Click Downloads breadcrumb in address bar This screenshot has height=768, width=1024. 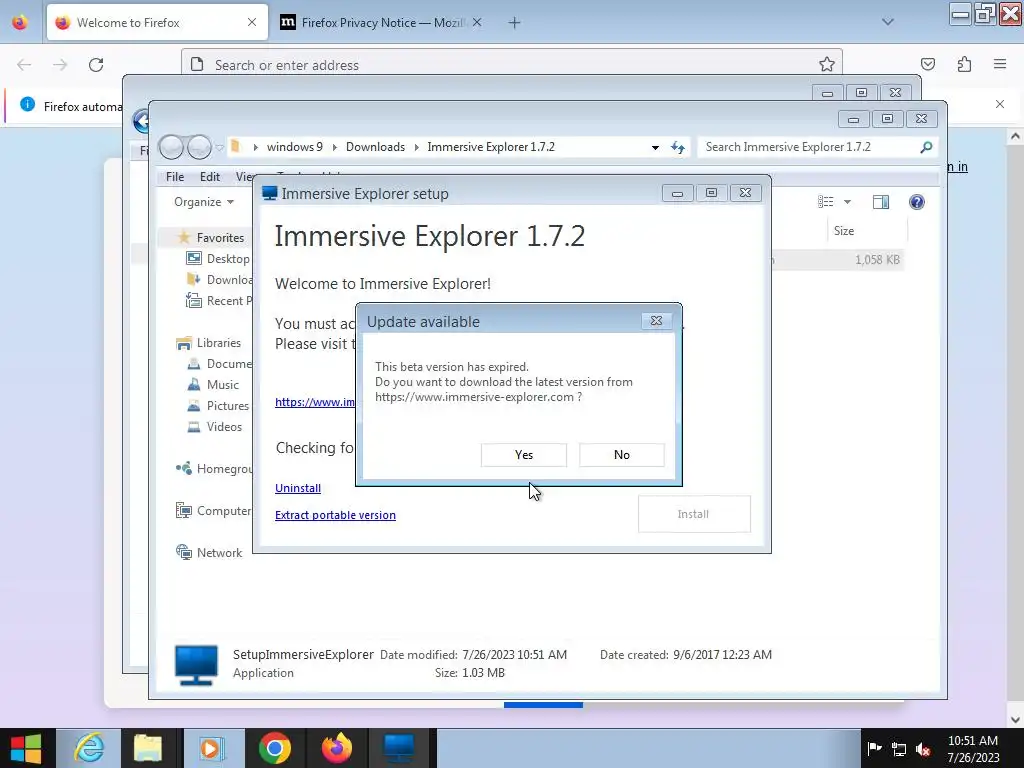click(x=376, y=147)
